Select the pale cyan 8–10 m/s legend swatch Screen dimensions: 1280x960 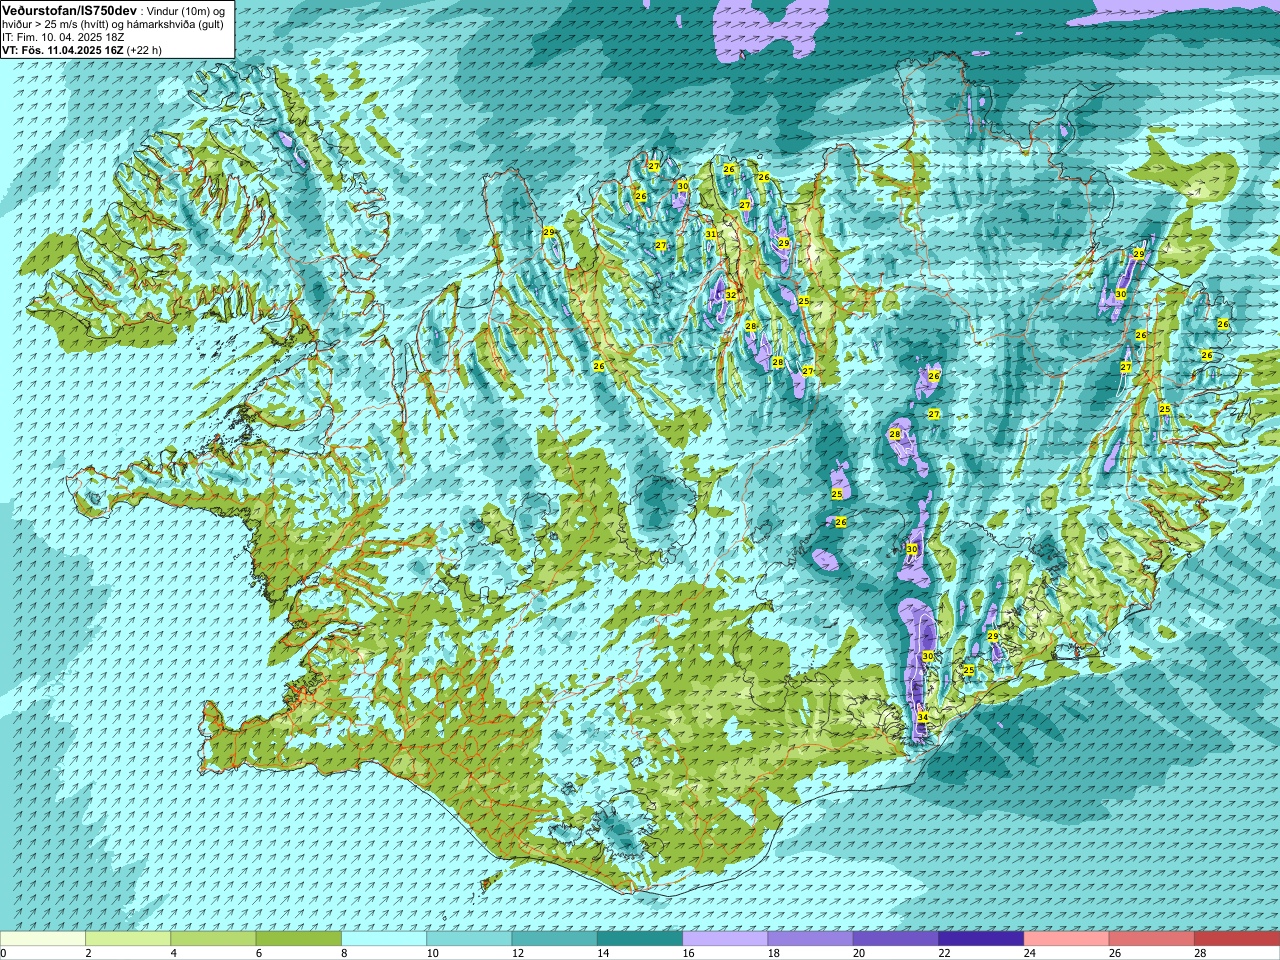(384, 939)
